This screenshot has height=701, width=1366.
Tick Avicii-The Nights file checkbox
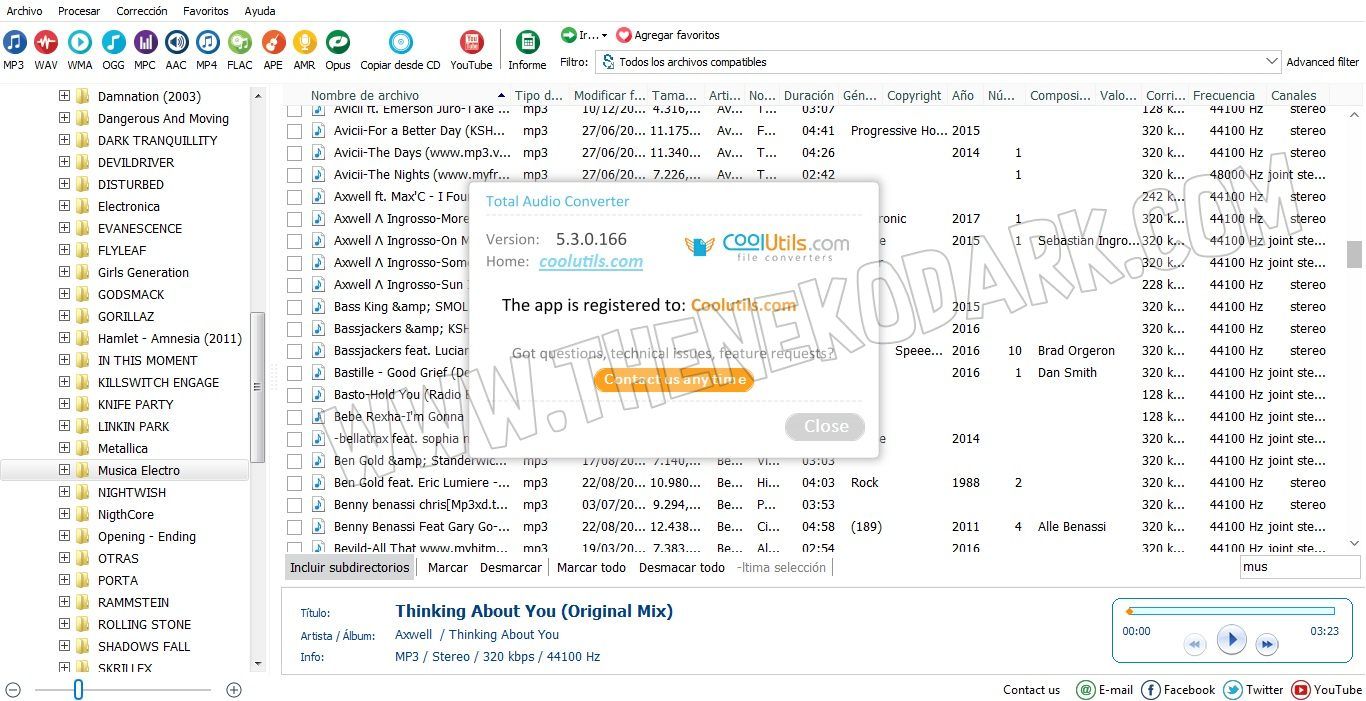tap(294, 175)
